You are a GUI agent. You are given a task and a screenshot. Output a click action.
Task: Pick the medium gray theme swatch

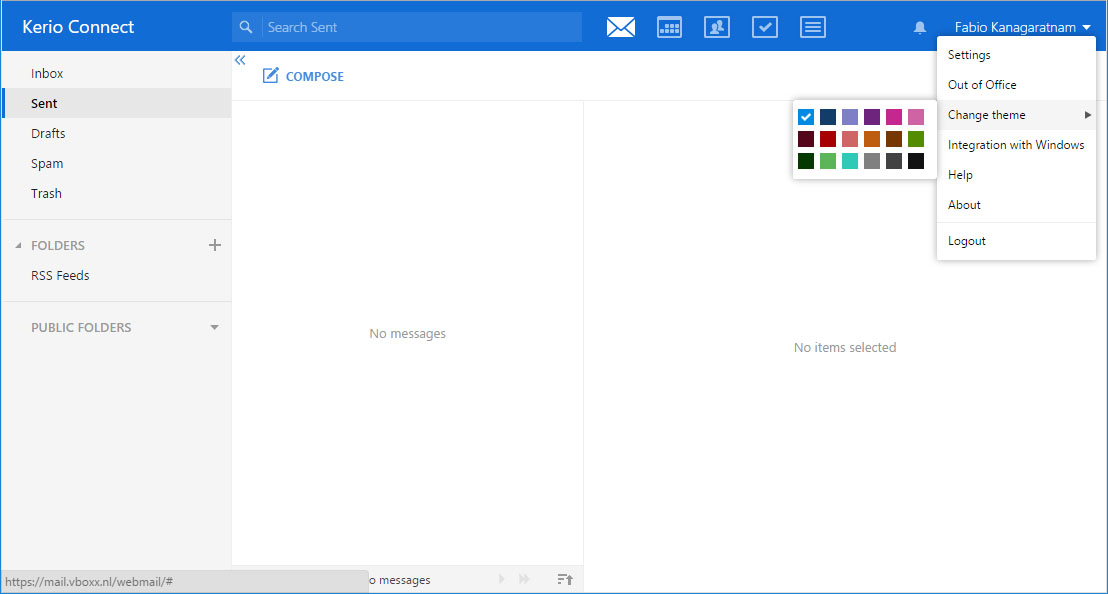pyautogui.click(x=872, y=161)
